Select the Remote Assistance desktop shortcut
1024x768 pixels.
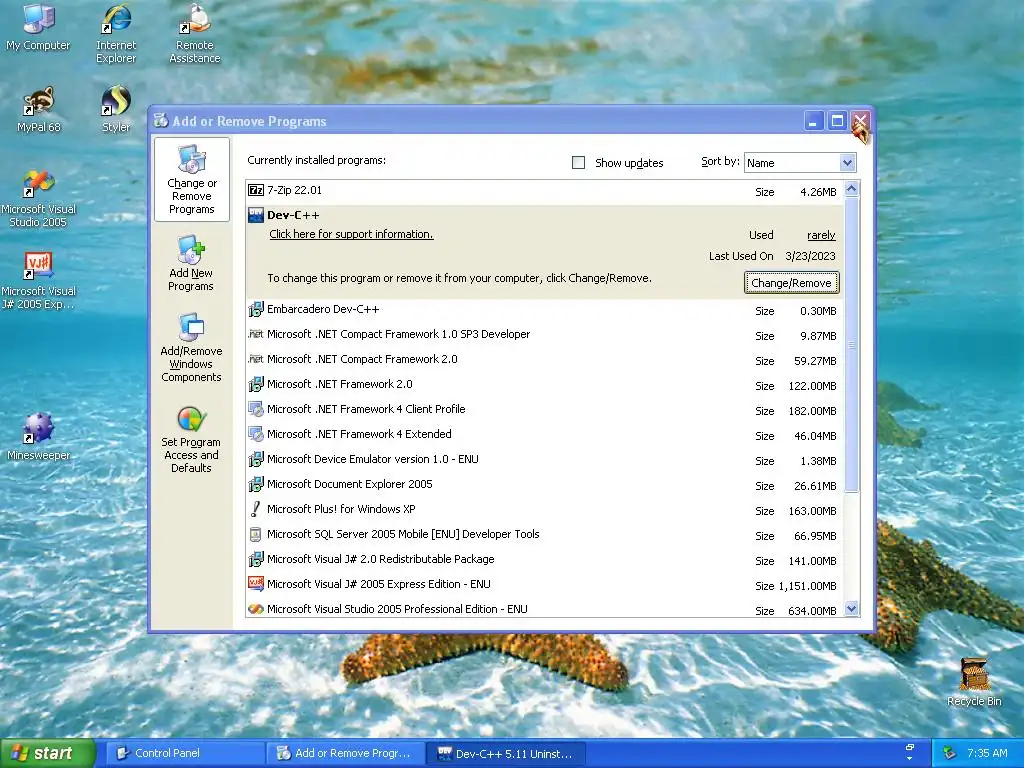click(195, 33)
